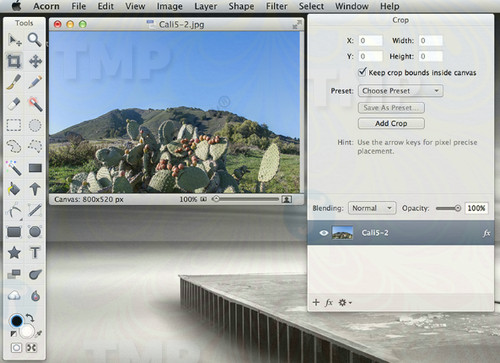This screenshot has height=363, width=500.
Task: Open the Help menu
Action: point(390,6)
